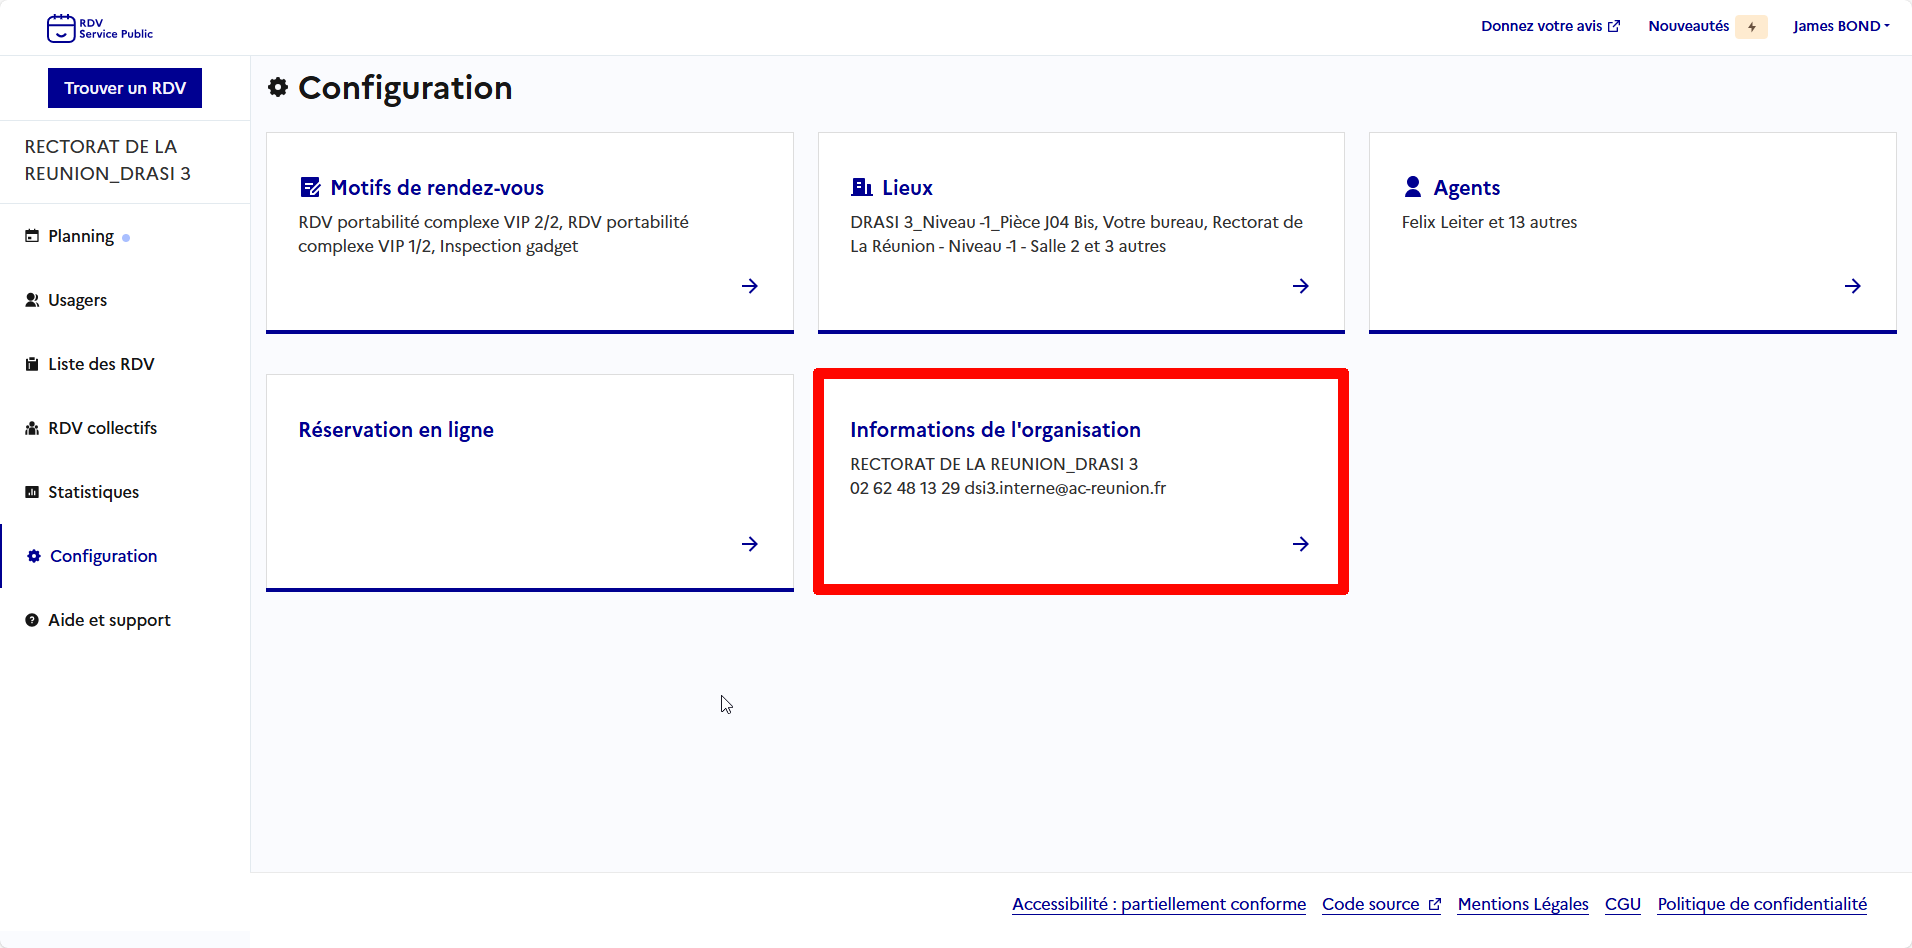Open the James BOND user dropdown
The width and height of the screenshot is (1912, 948).
[x=1841, y=26]
